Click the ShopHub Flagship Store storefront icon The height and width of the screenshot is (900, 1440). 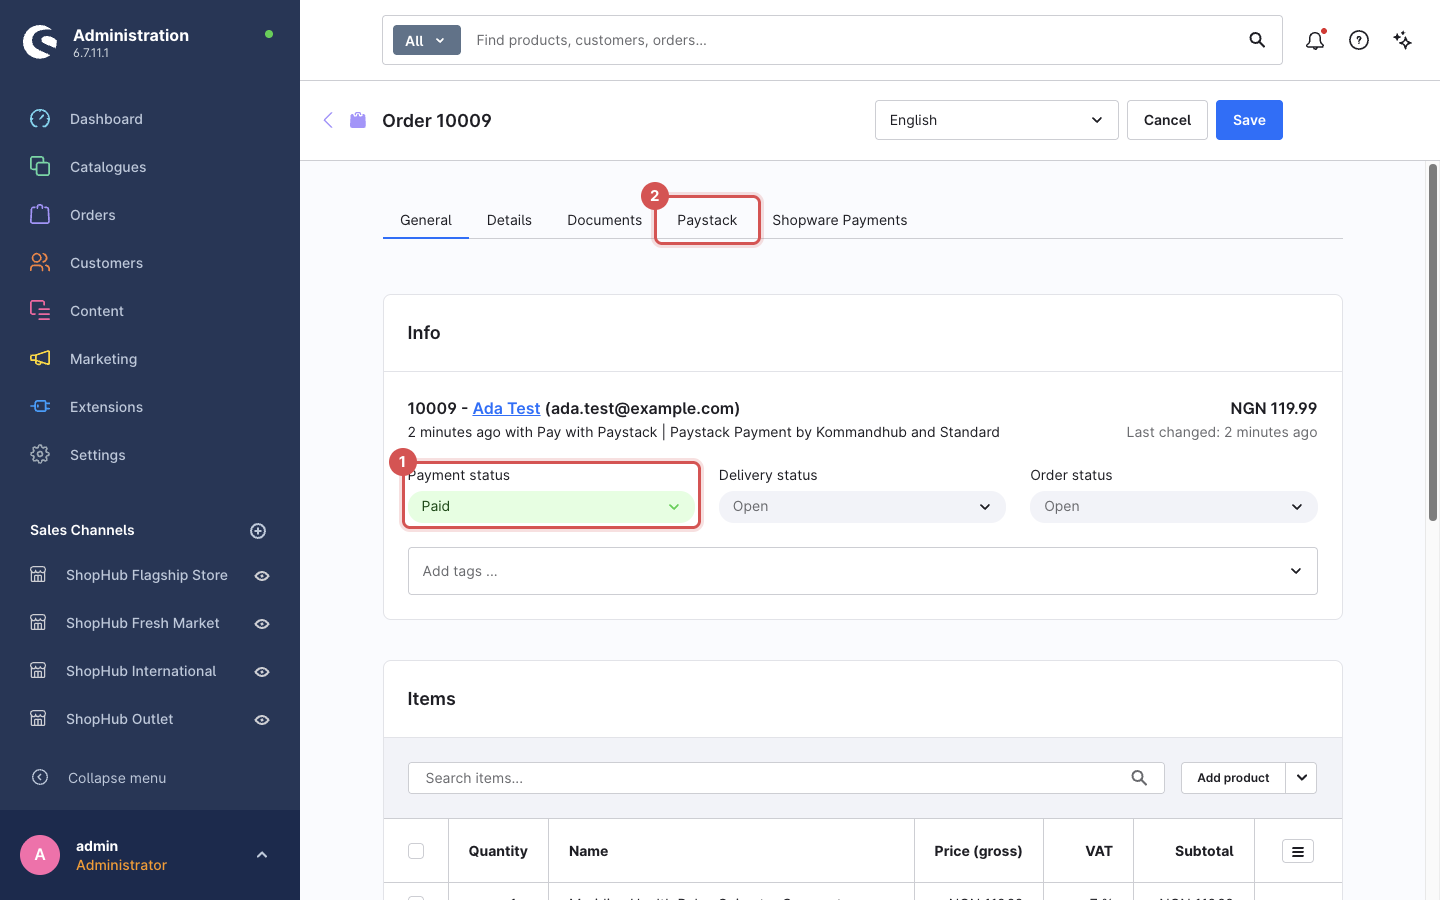coord(38,575)
